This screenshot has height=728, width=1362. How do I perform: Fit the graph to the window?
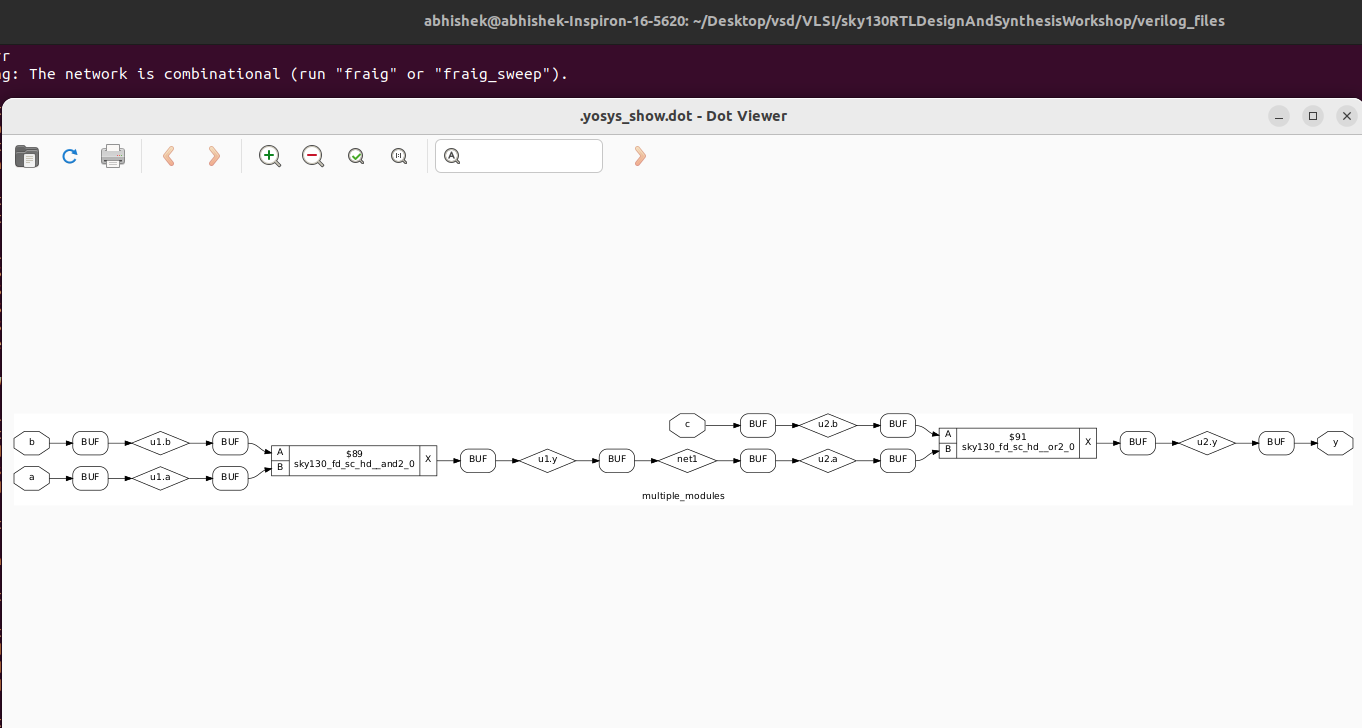pos(355,156)
